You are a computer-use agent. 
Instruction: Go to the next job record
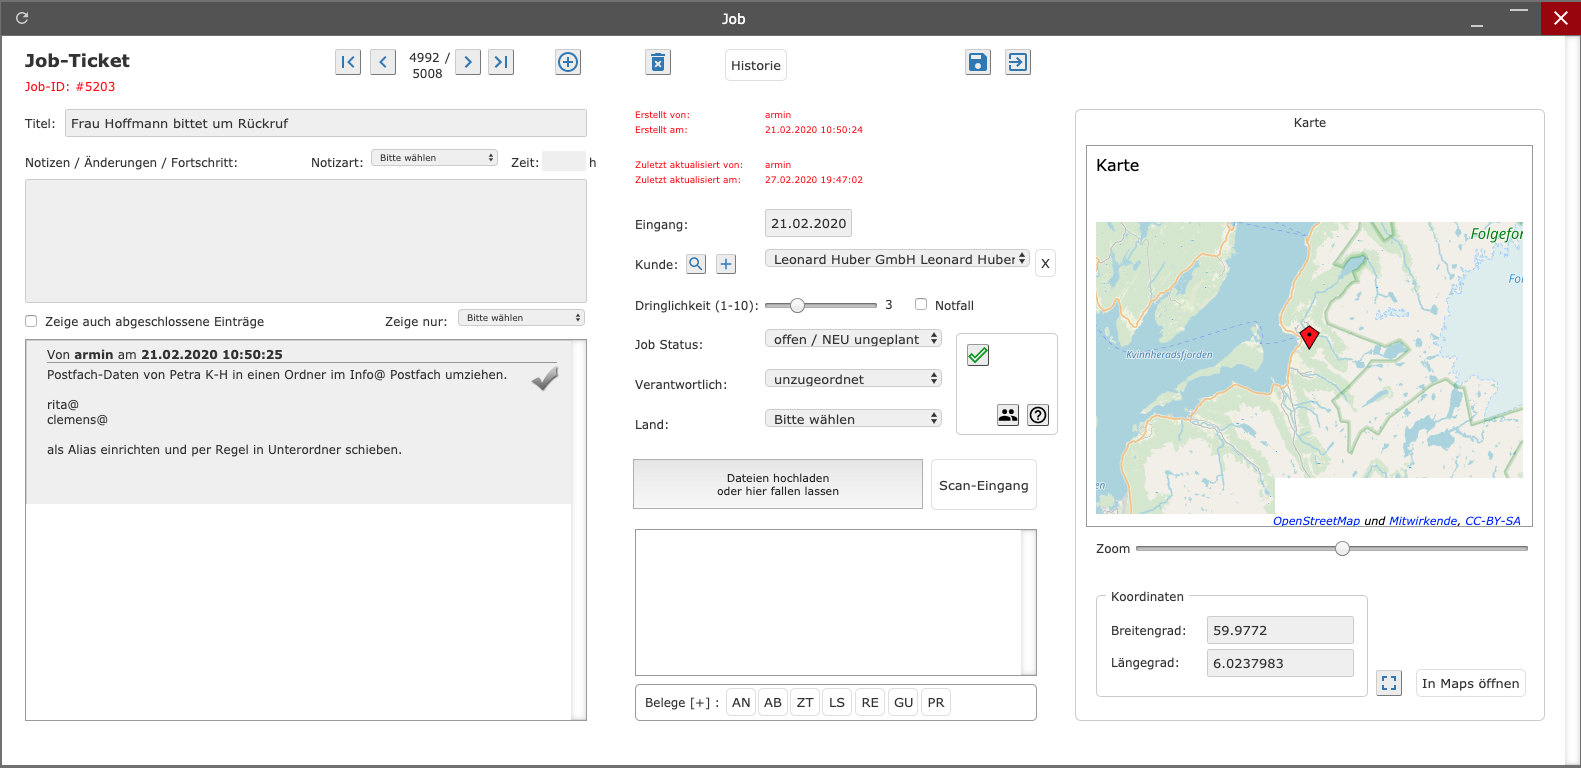467,62
